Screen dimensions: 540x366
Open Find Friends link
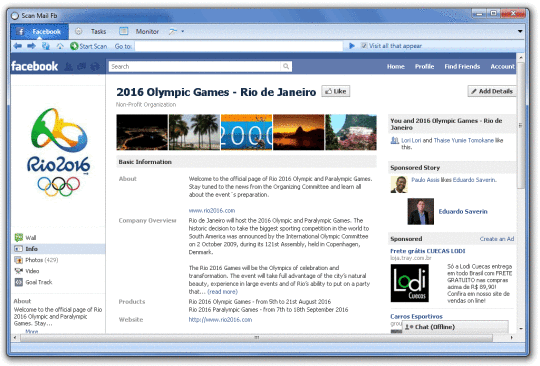coord(462,66)
